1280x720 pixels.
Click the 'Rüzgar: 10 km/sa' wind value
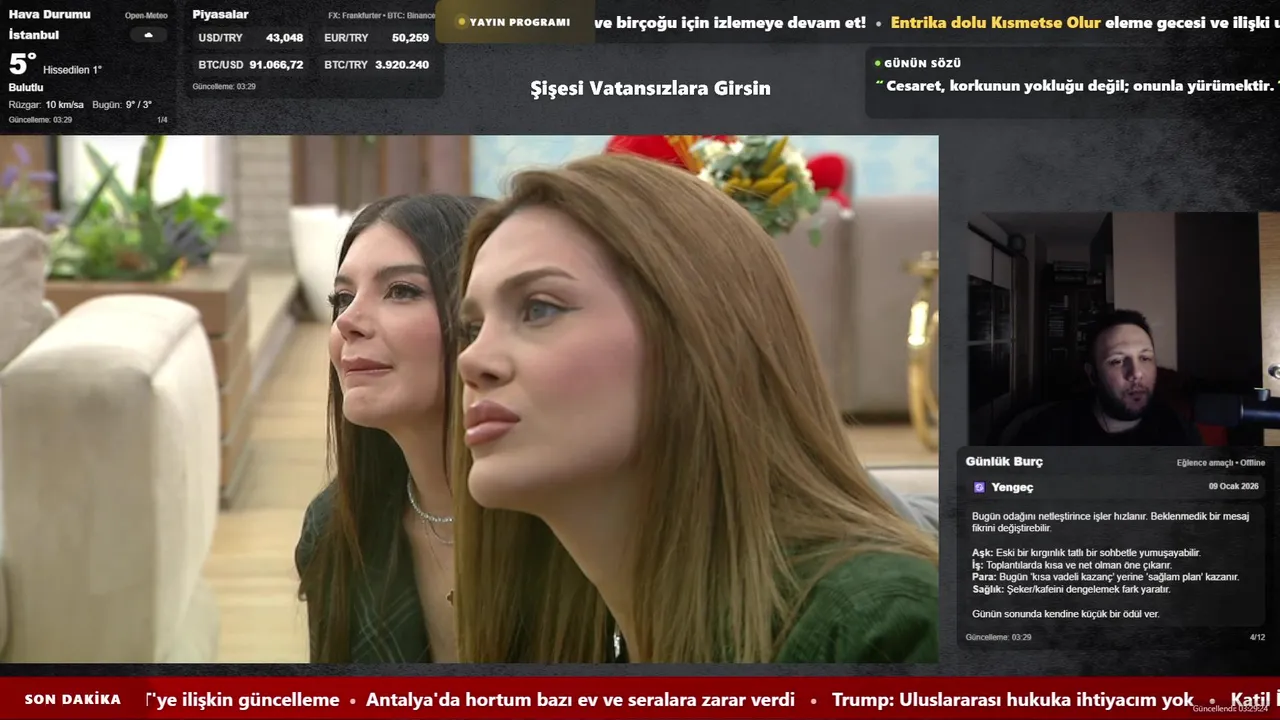(46, 104)
